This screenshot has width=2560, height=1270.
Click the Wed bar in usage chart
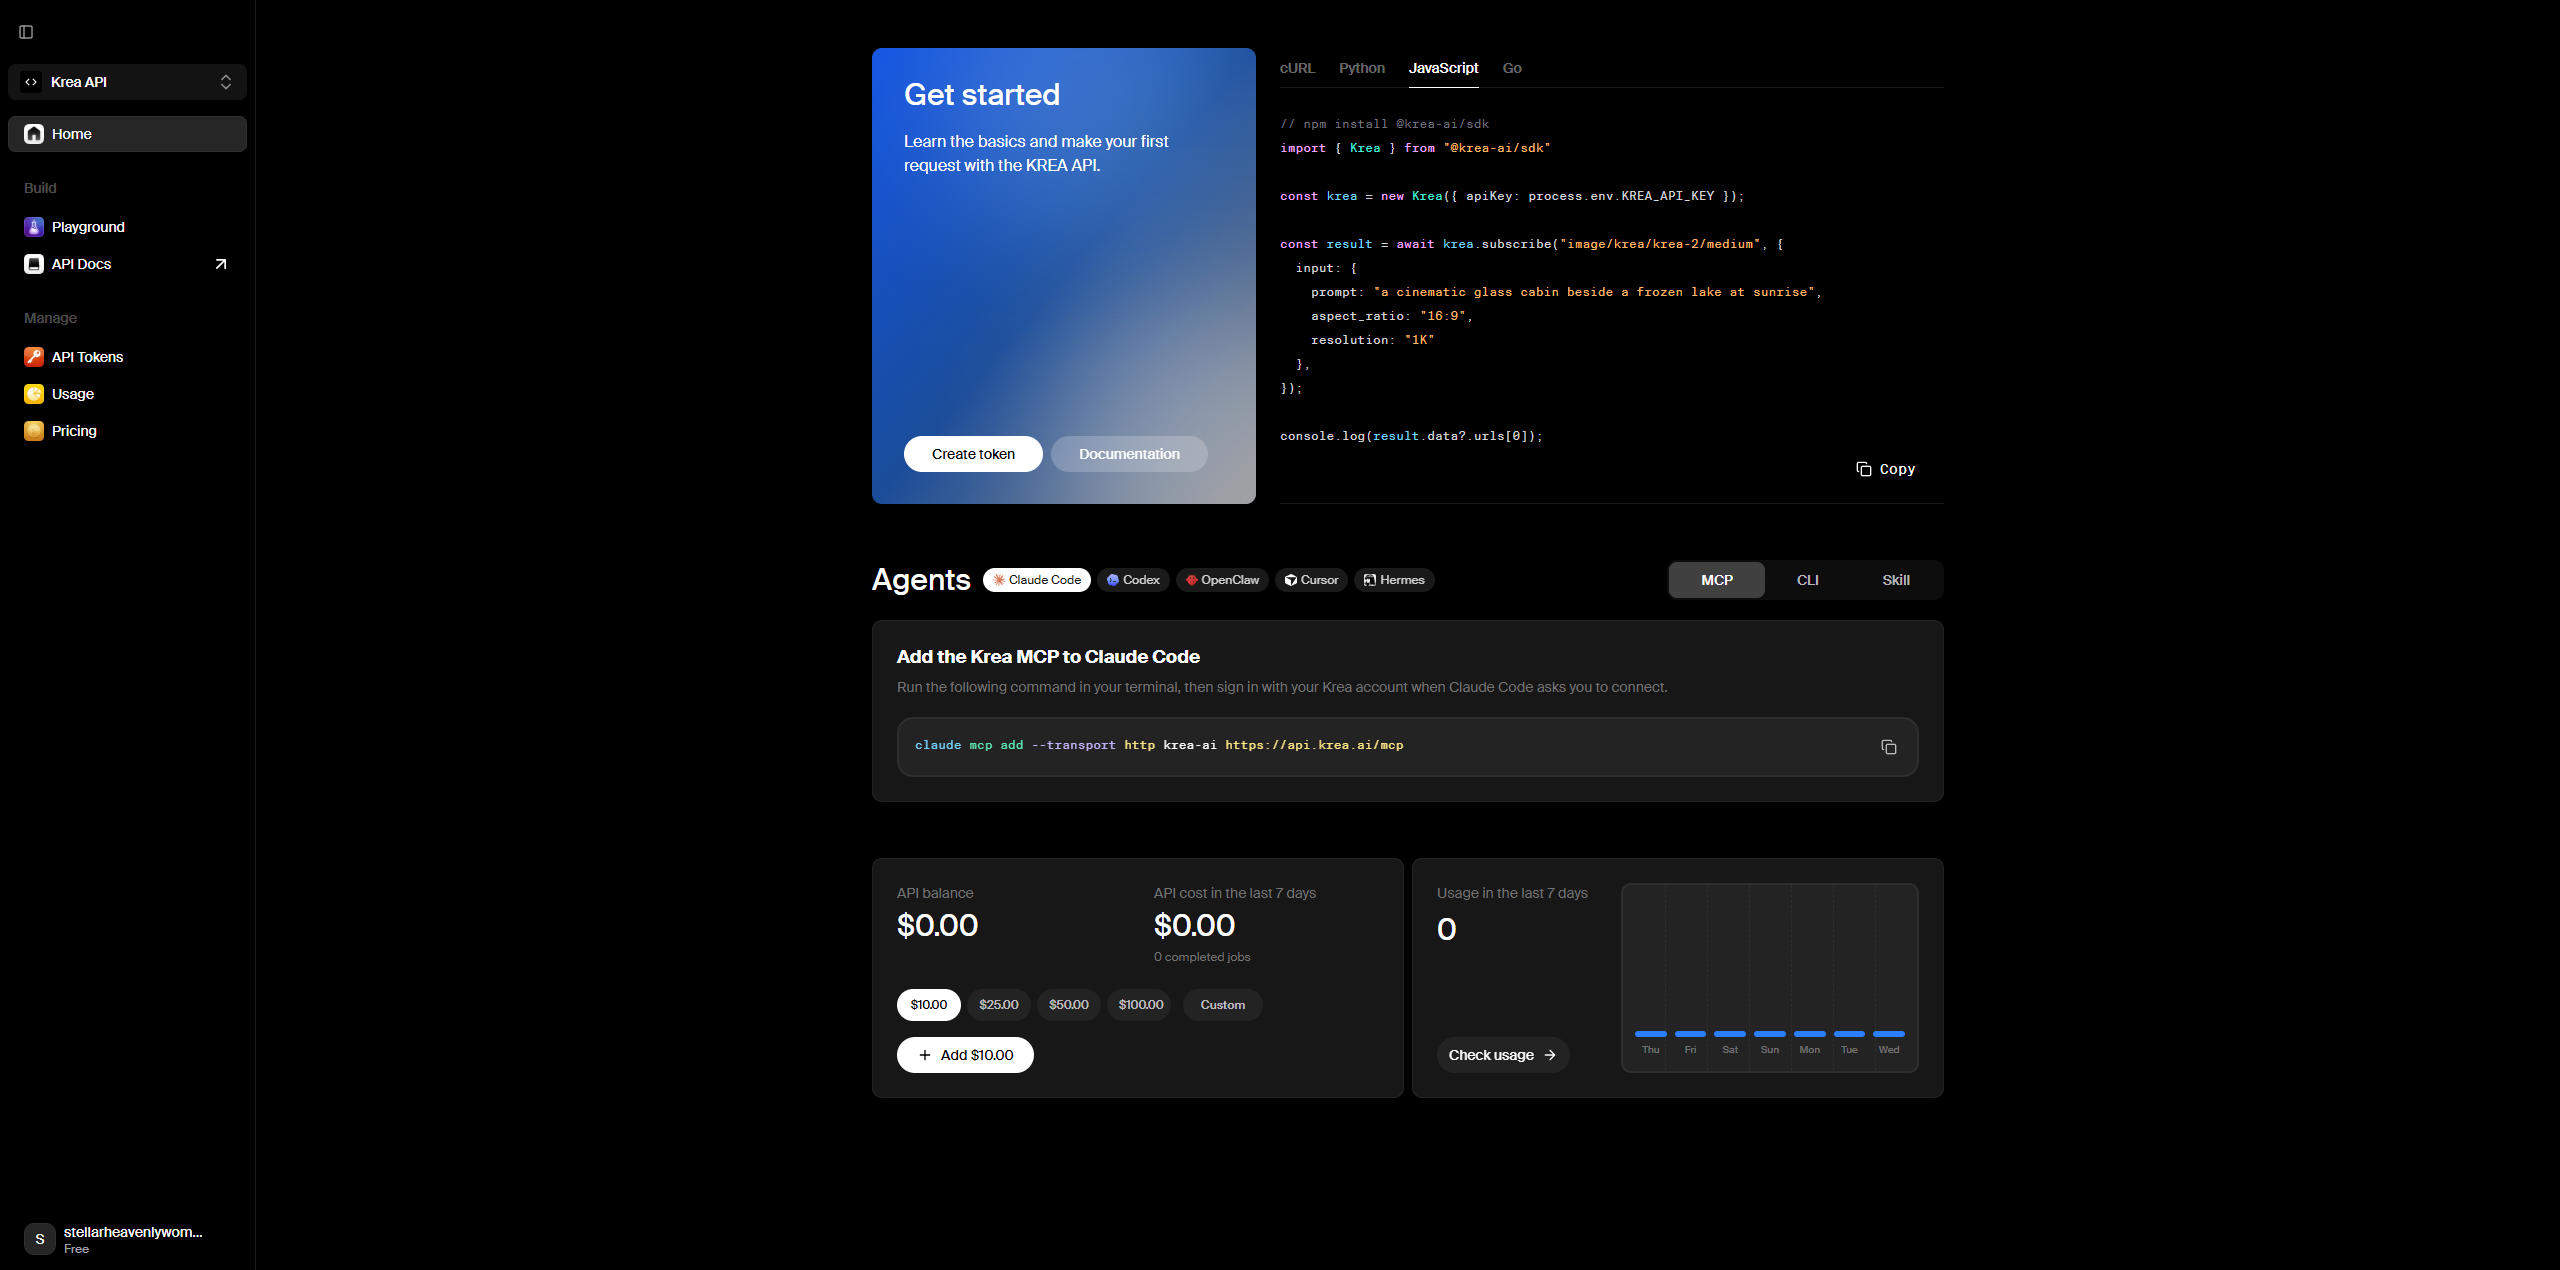coord(1888,1034)
